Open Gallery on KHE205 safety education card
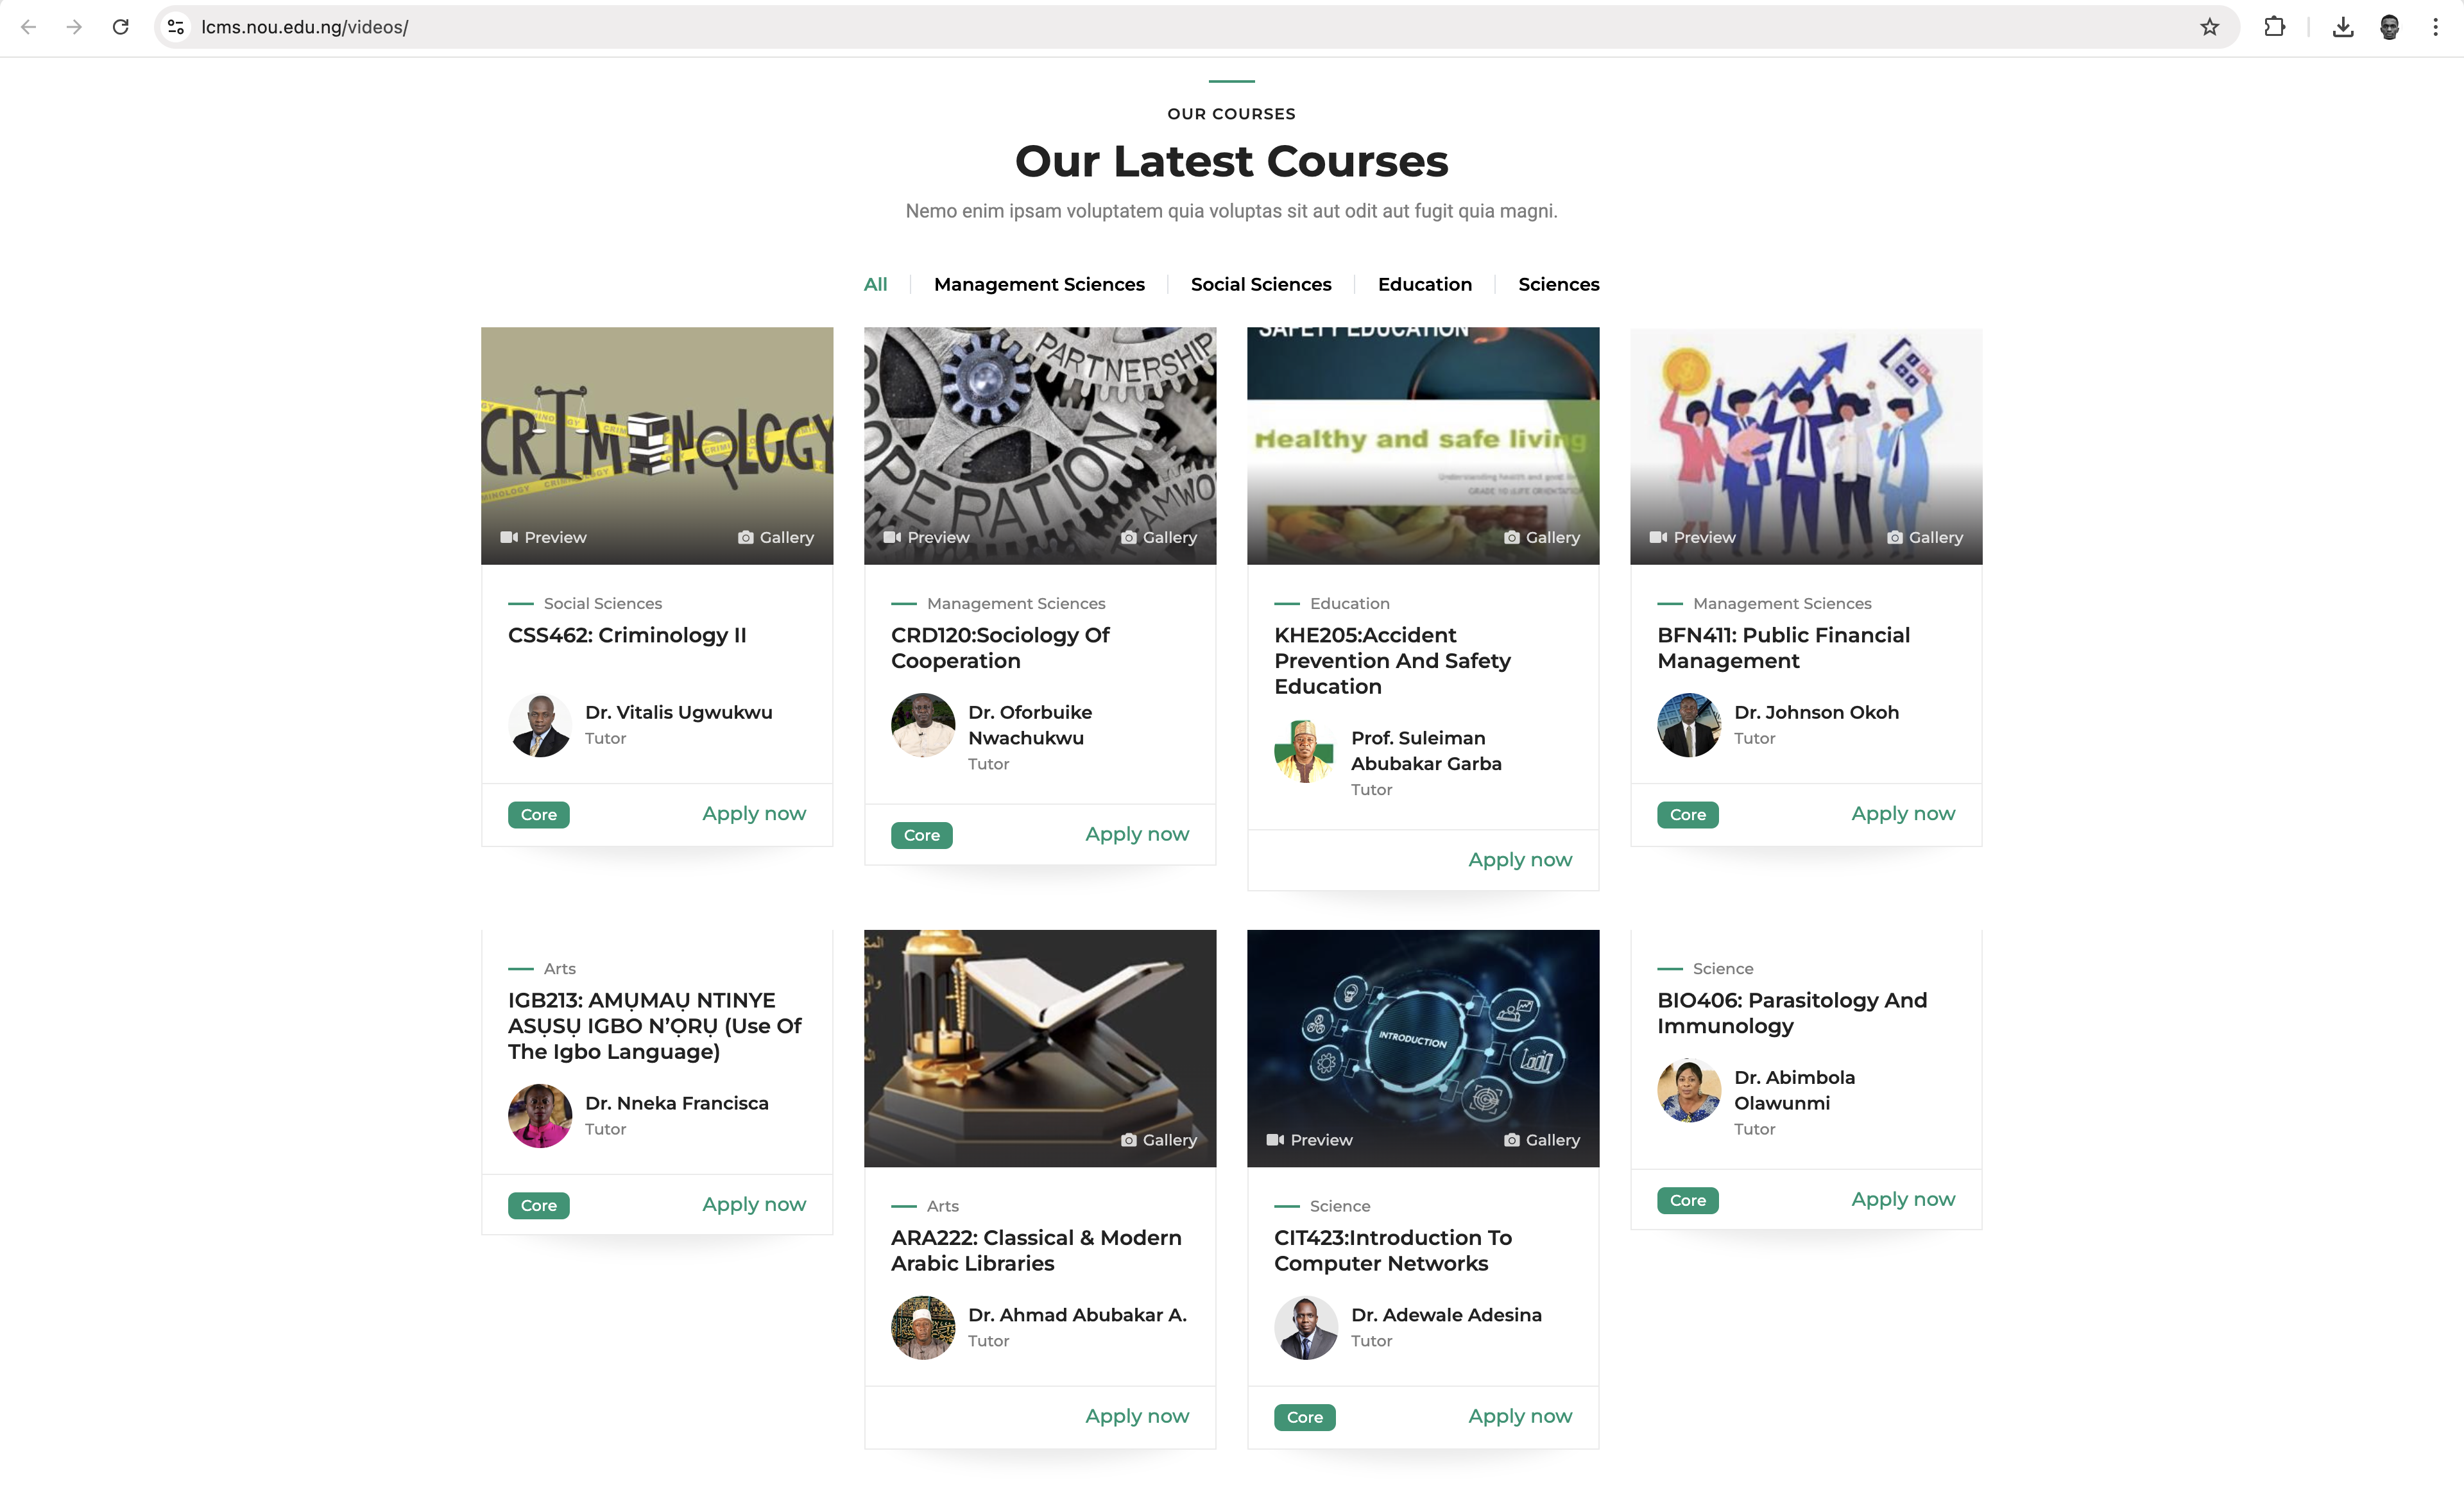Screen dimensions: 2464x1485 [x=1541, y=537]
